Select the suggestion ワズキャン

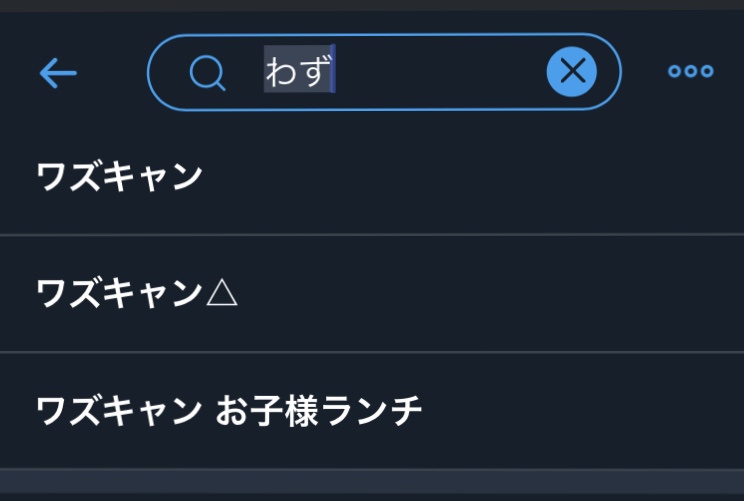(120, 176)
